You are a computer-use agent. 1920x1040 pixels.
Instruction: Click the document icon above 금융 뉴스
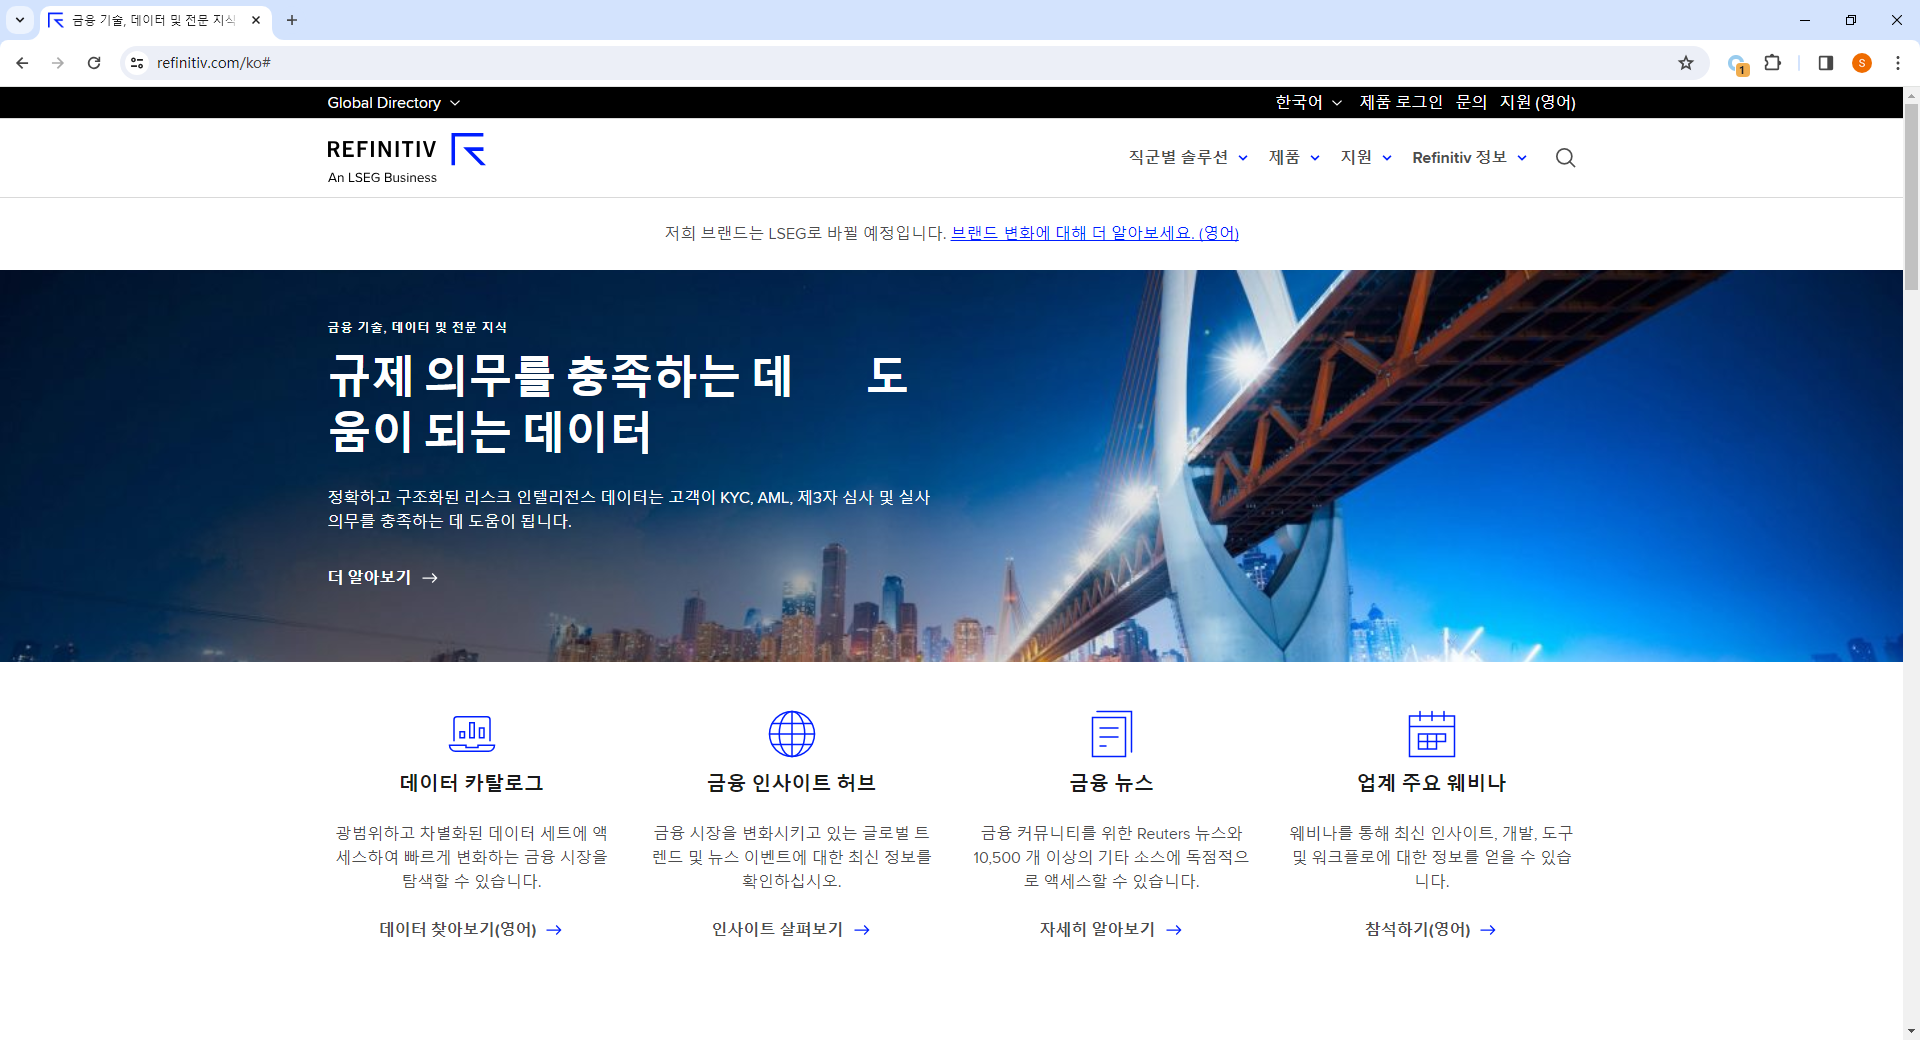point(1112,734)
